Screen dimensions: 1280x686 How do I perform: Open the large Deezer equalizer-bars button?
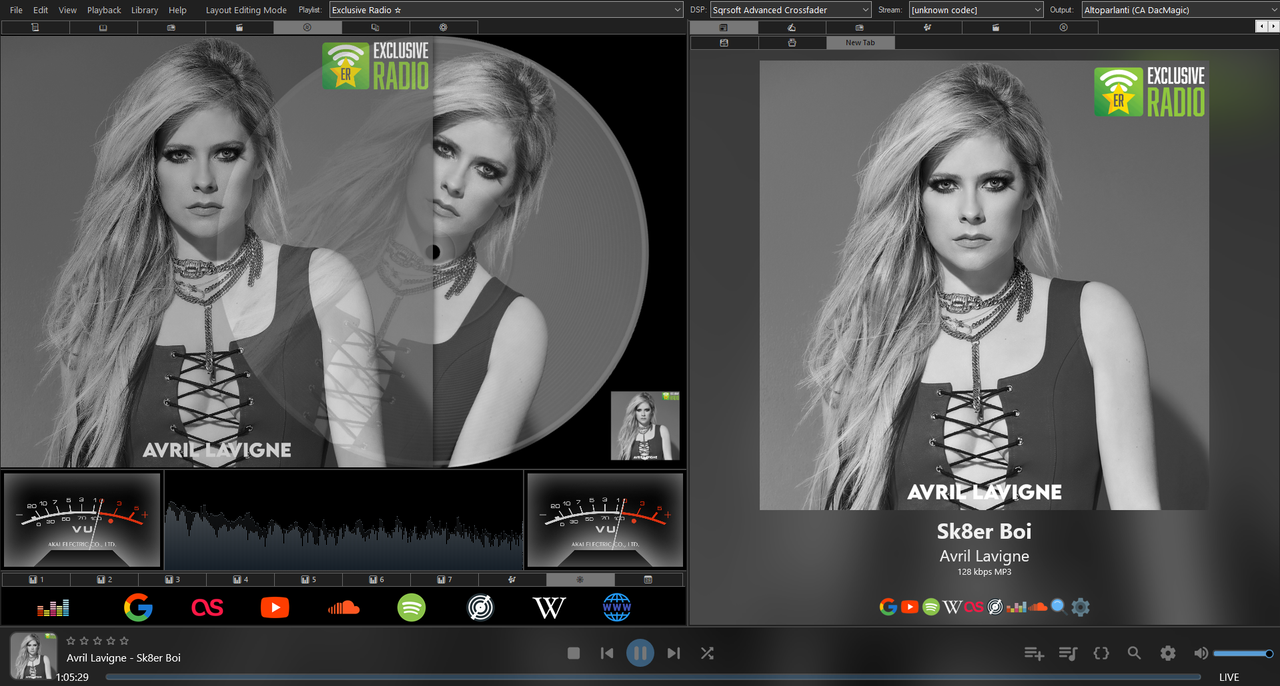53,607
